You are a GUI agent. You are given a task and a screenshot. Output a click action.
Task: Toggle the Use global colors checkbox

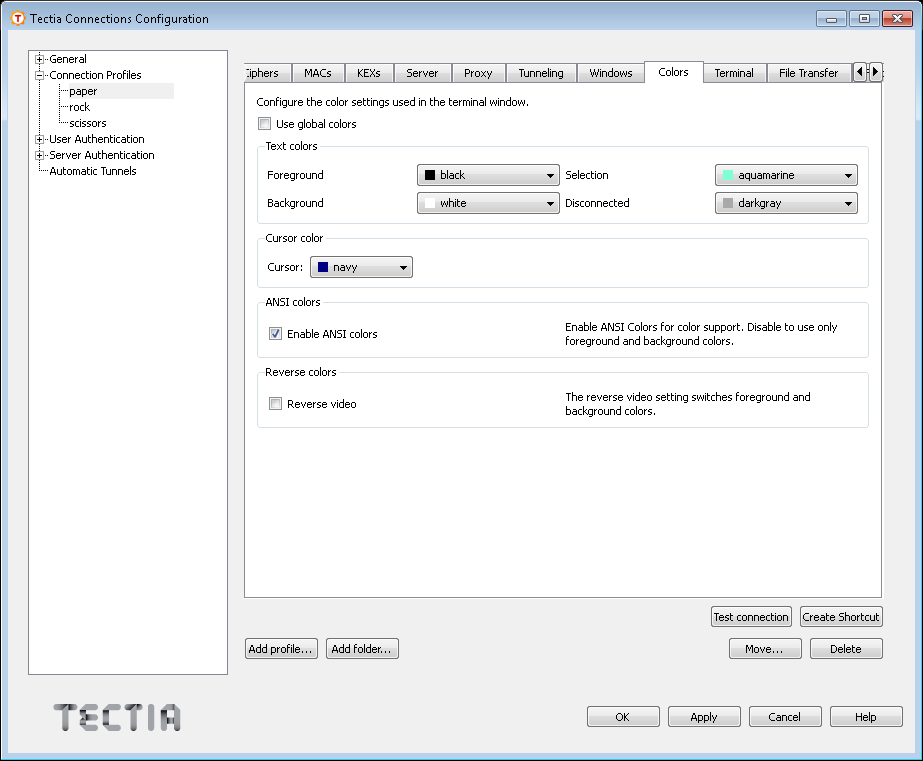tap(265, 122)
